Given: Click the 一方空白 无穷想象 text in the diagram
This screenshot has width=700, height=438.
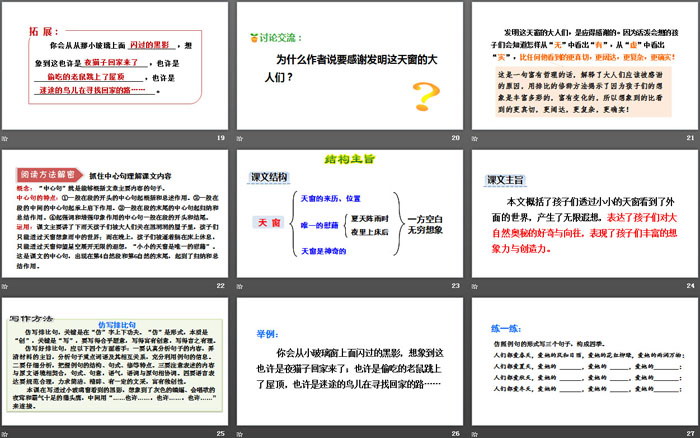Looking at the screenshot, I should pyautogui.click(x=419, y=224).
